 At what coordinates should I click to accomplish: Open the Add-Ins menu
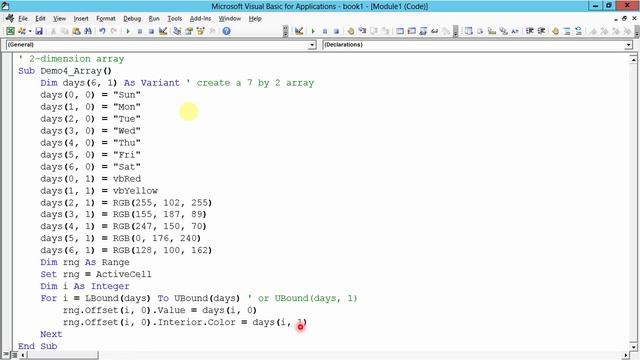coord(200,19)
